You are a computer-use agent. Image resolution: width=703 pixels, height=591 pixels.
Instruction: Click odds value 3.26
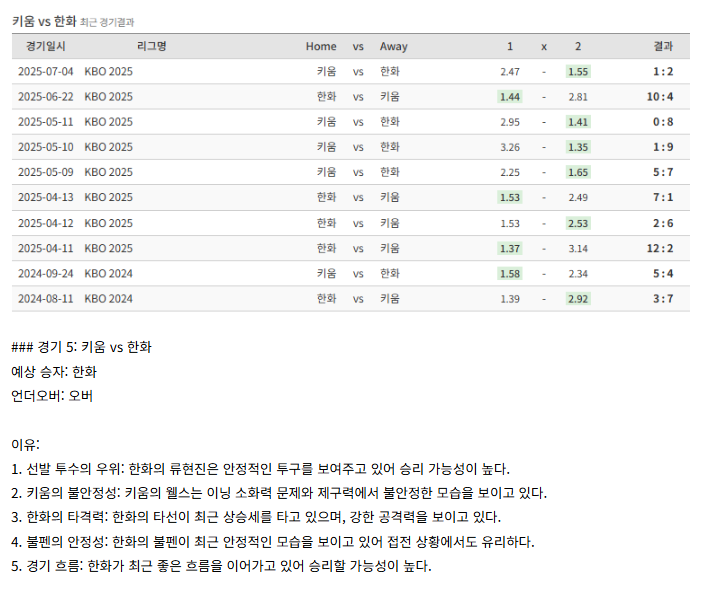(x=510, y=147)
